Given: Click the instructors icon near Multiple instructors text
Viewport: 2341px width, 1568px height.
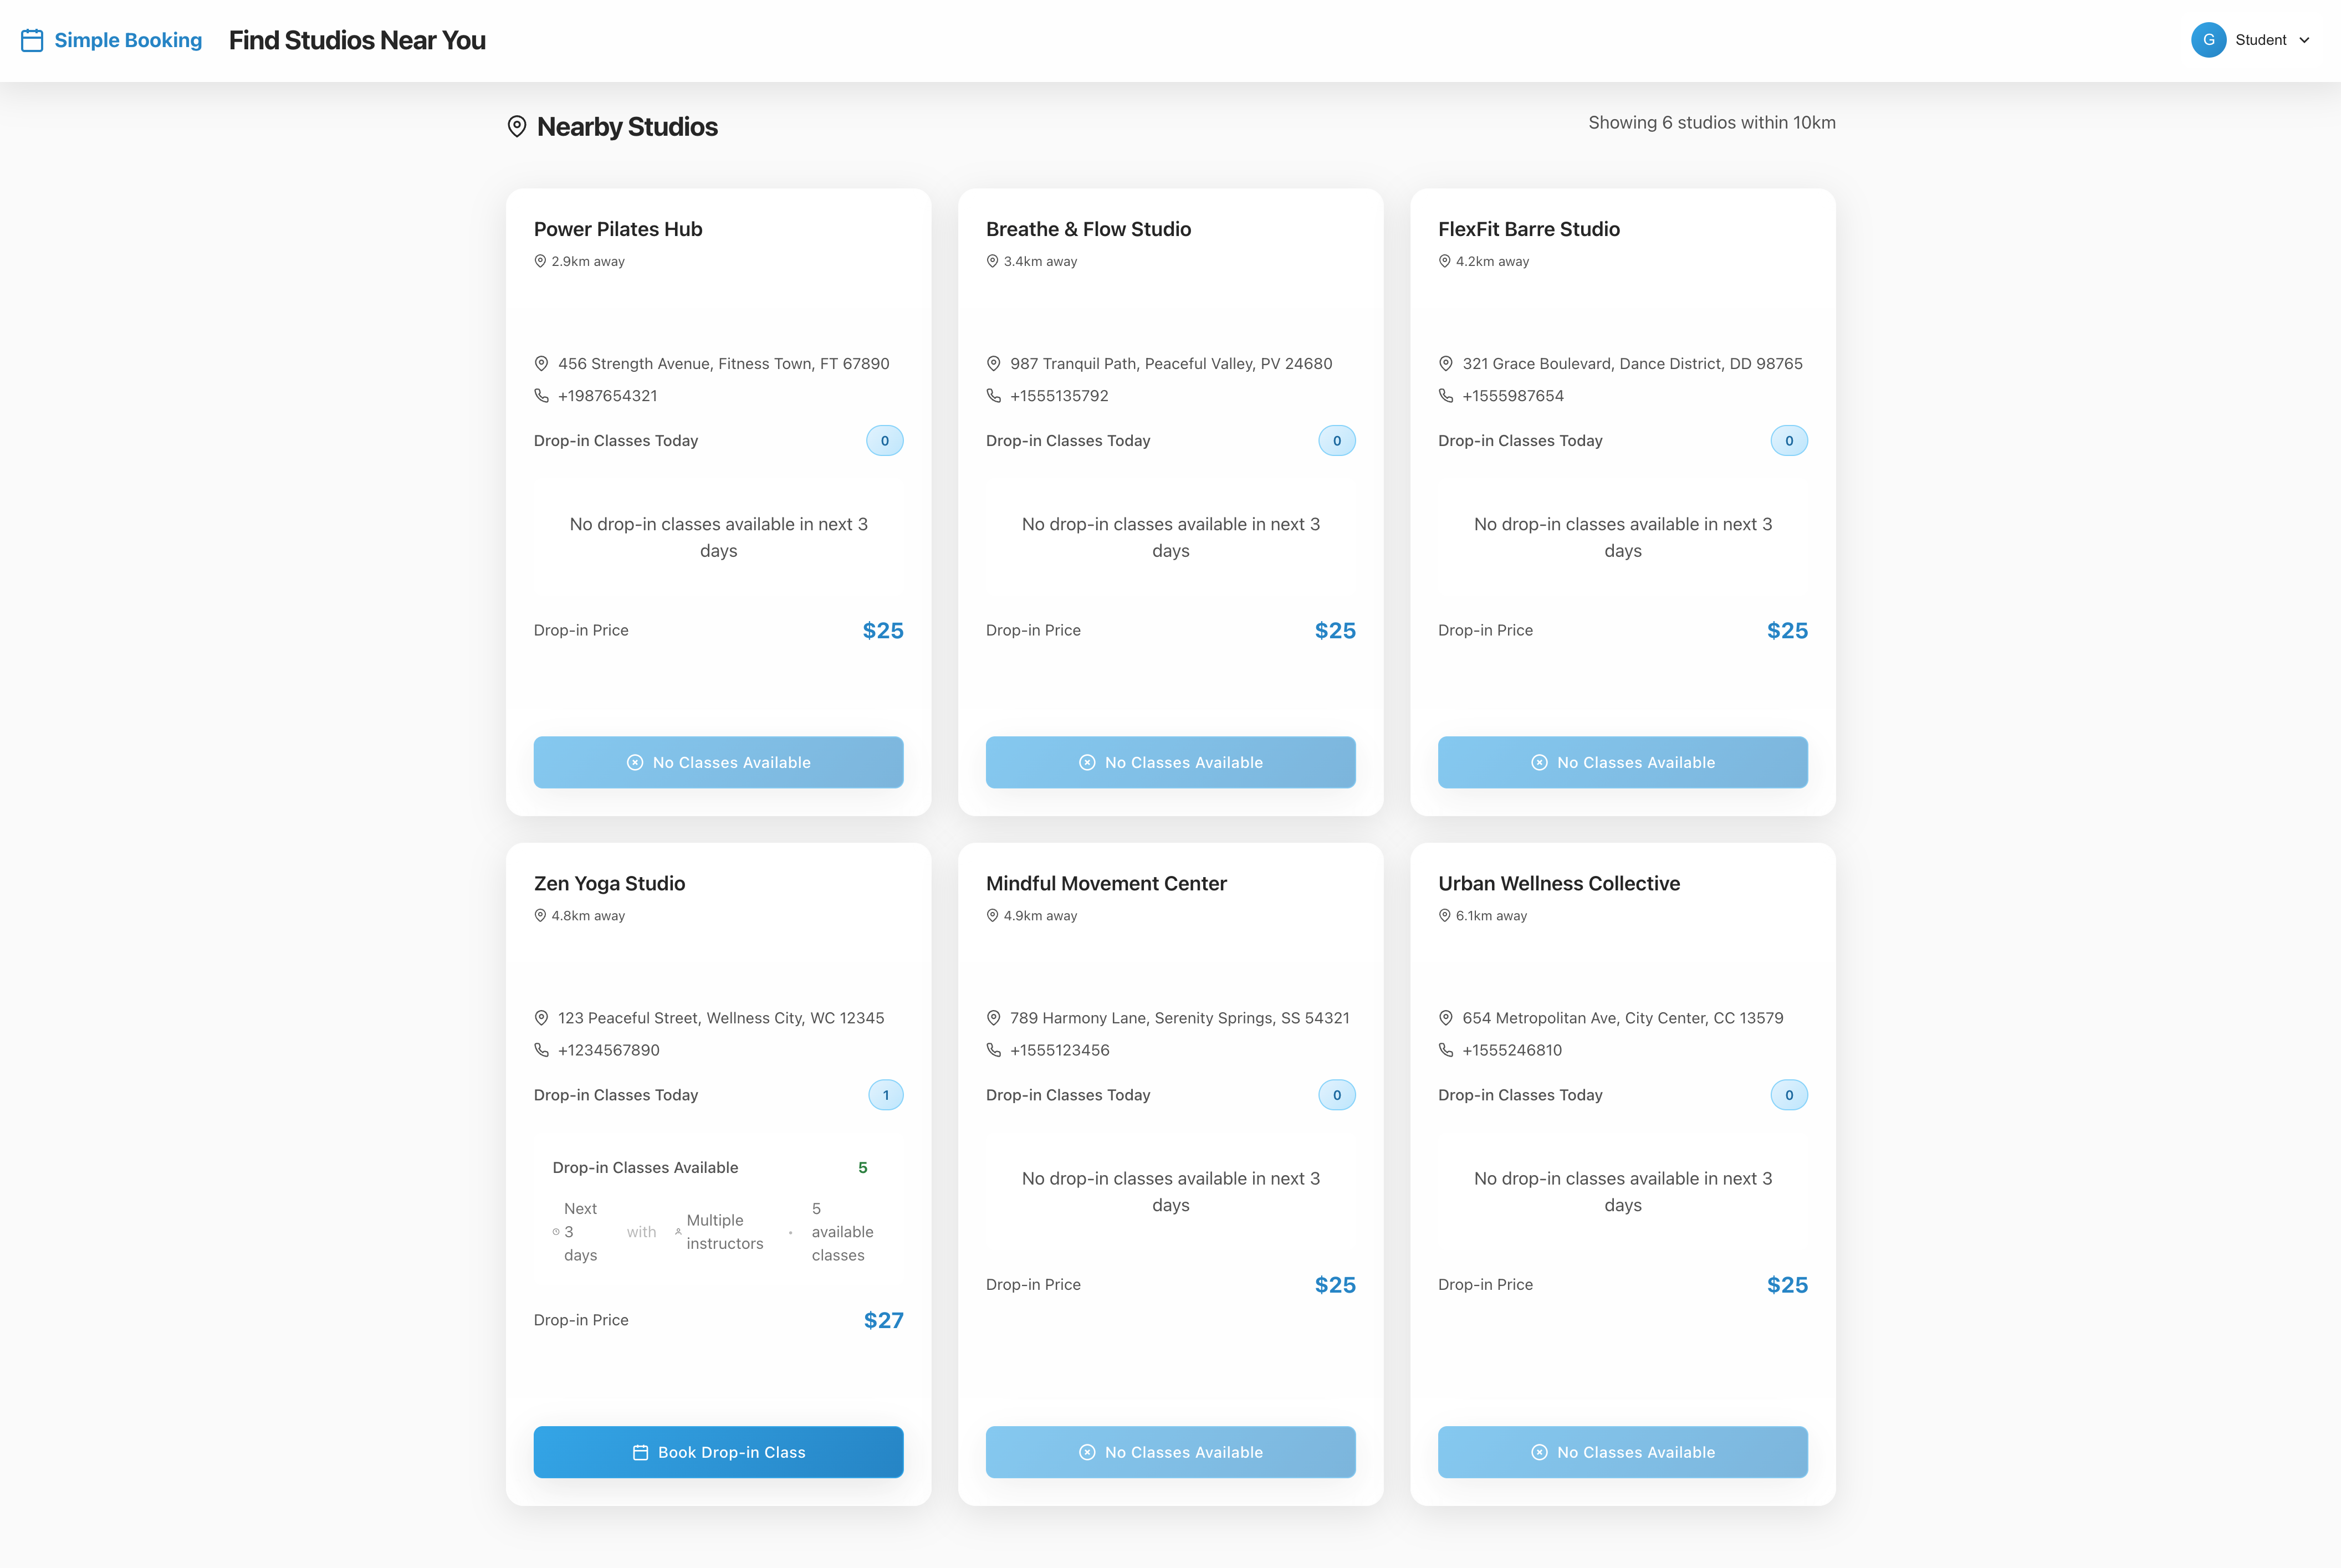Looking at the screenshot, I should point(677,1231).
